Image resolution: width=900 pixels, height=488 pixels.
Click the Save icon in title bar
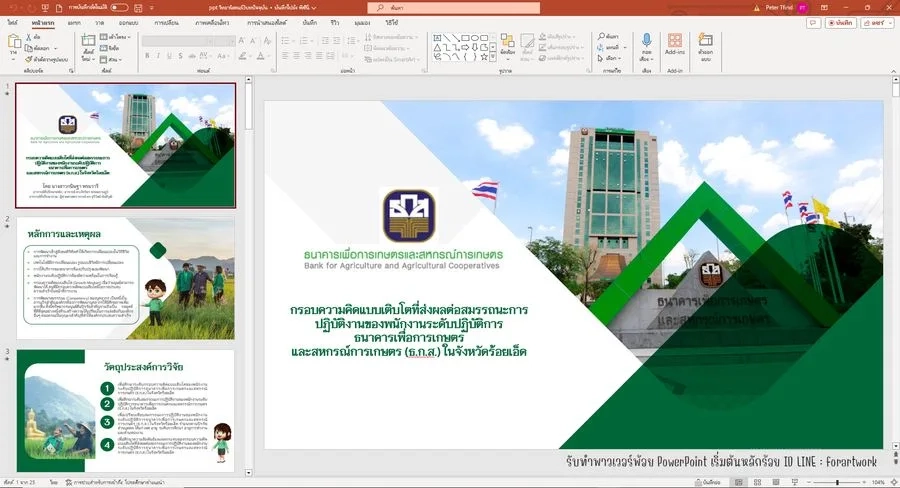click(x=138, y=7)
